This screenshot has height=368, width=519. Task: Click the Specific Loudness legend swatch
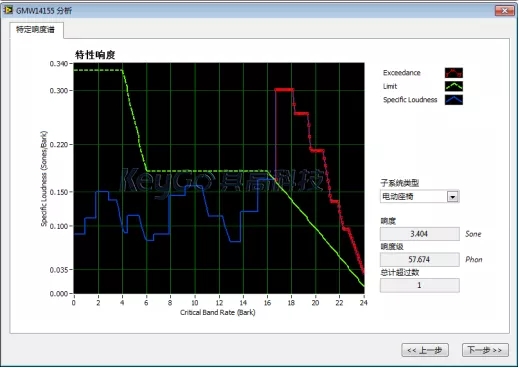[454, 100]
